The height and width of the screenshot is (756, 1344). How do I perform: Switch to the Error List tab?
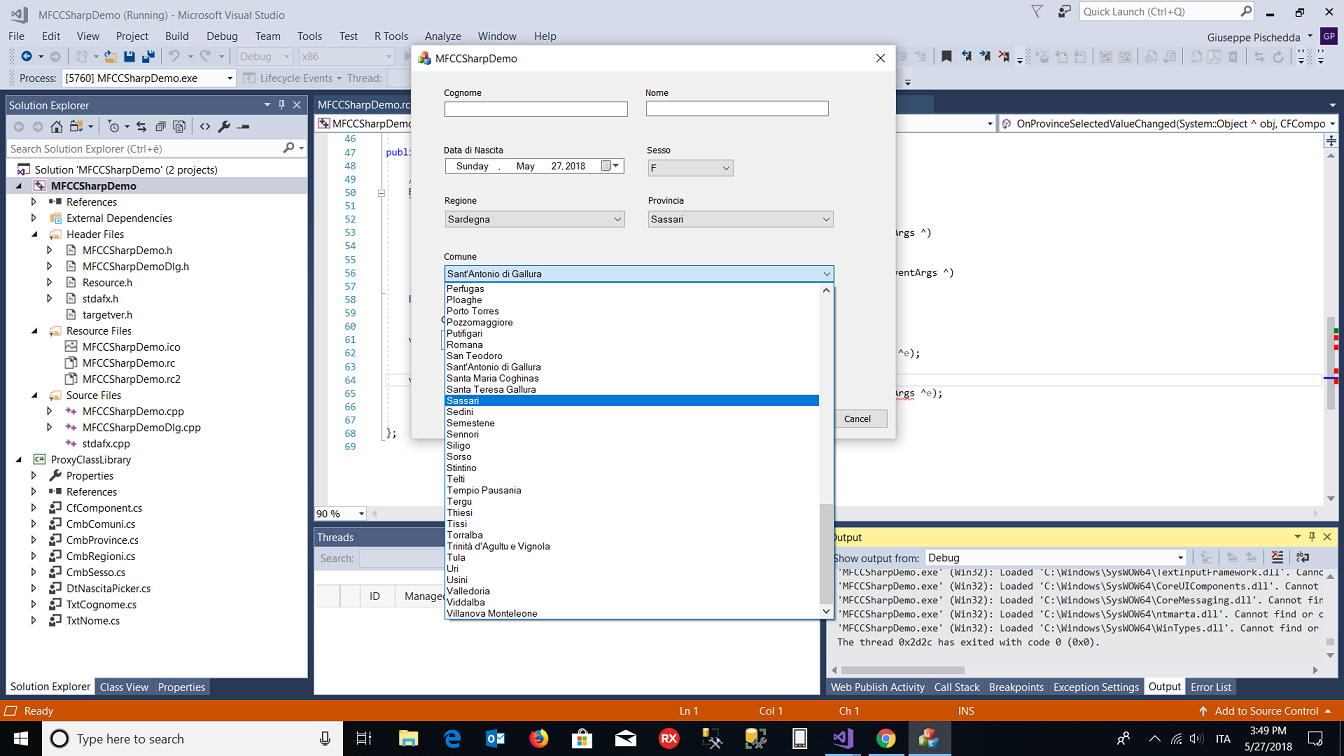[x=1211, y=687]
